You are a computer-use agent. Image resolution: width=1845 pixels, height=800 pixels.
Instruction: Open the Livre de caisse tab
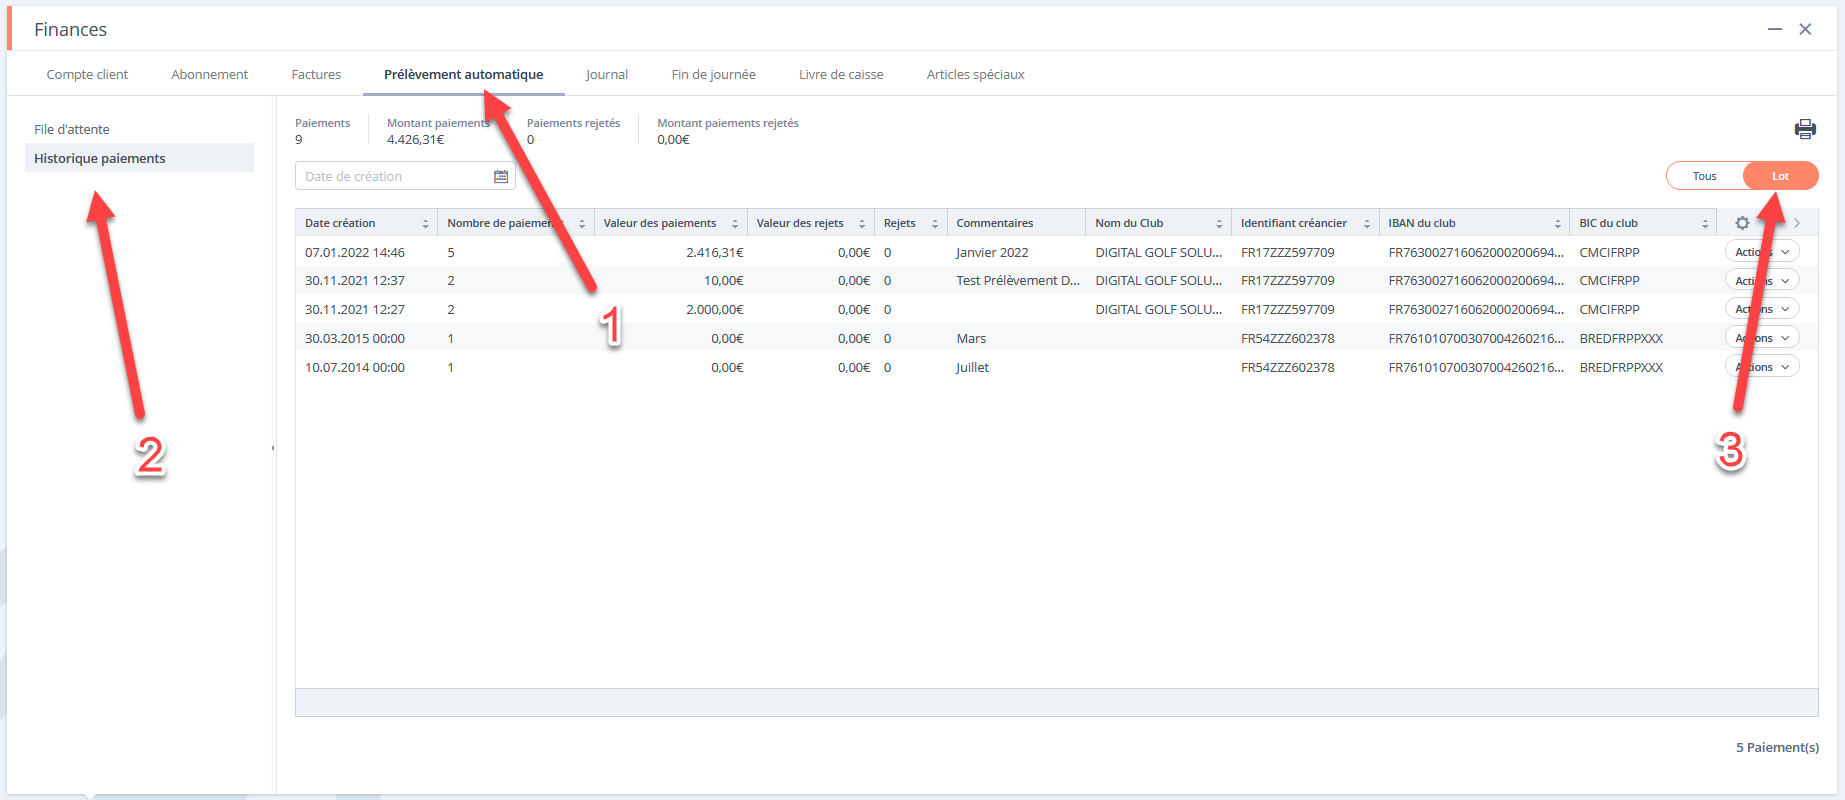click(x=841, y=75)
